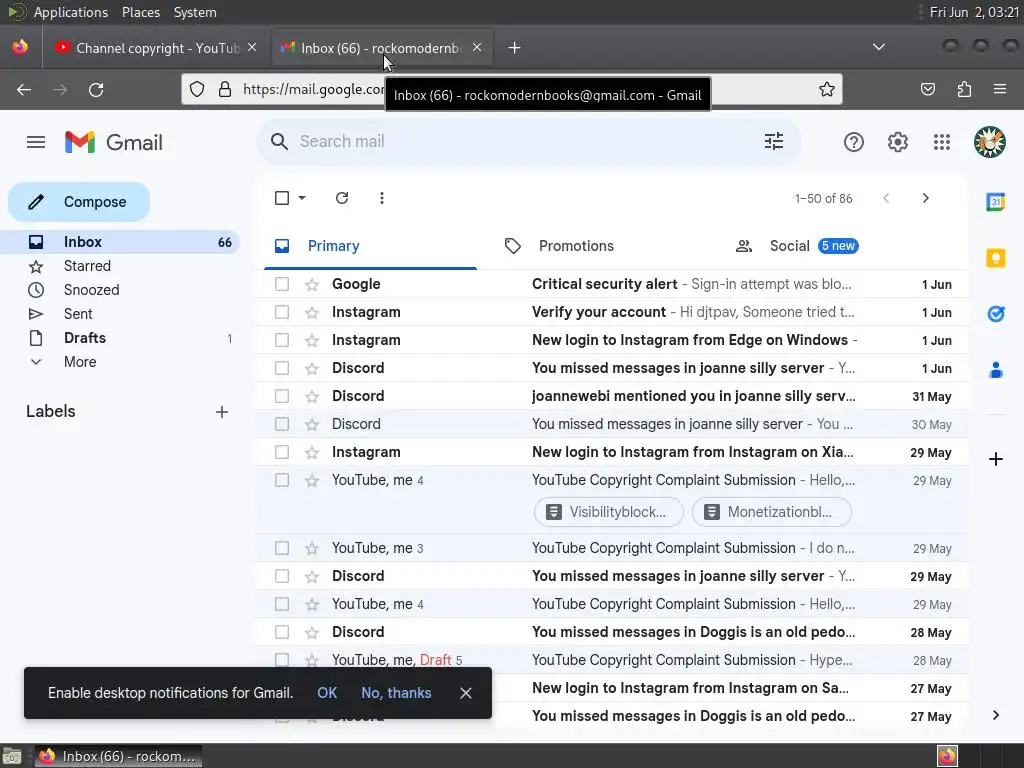This screenshot has height=768, width=1024.
Task: Compose a new email
Action: tap(79, 202)
